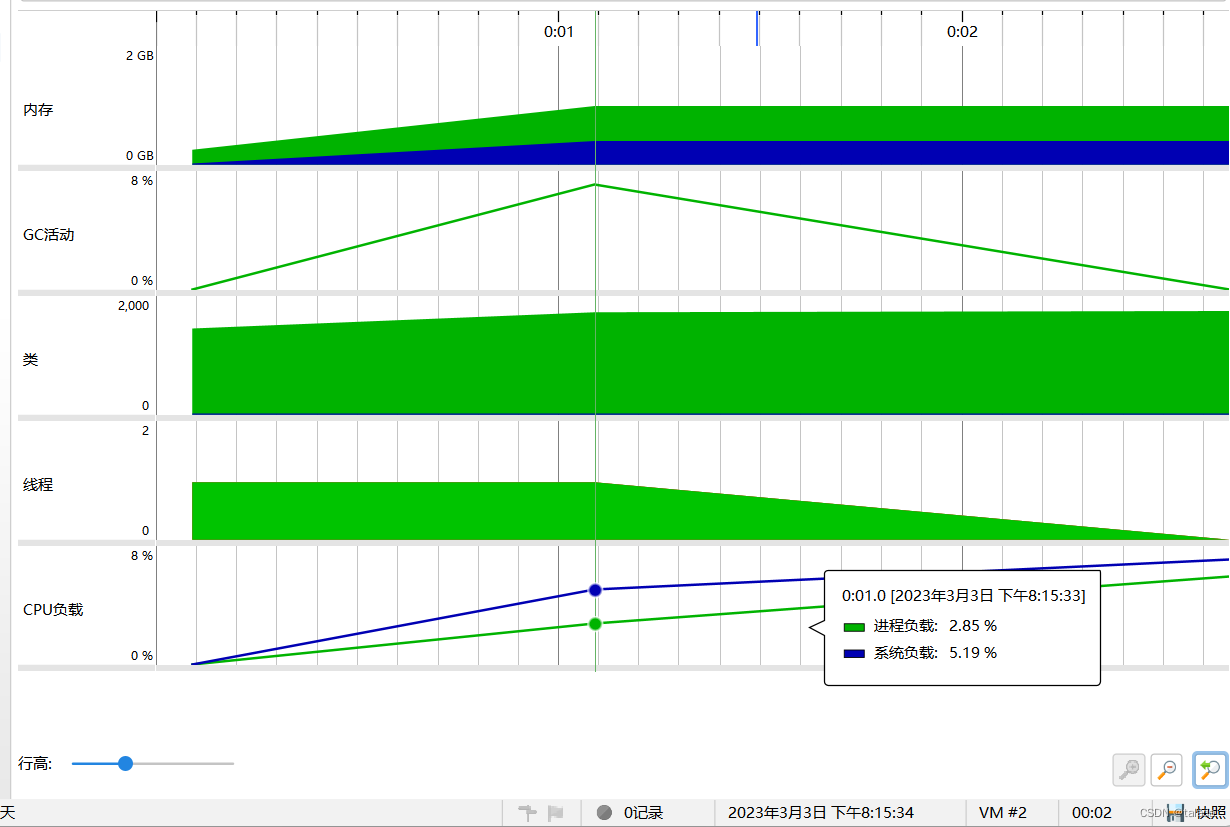Image resolution: width=1230 pixels, height=827 pixels.
Task: Click the flag bookmark icon in status bar
Action: tap(556, 813)
